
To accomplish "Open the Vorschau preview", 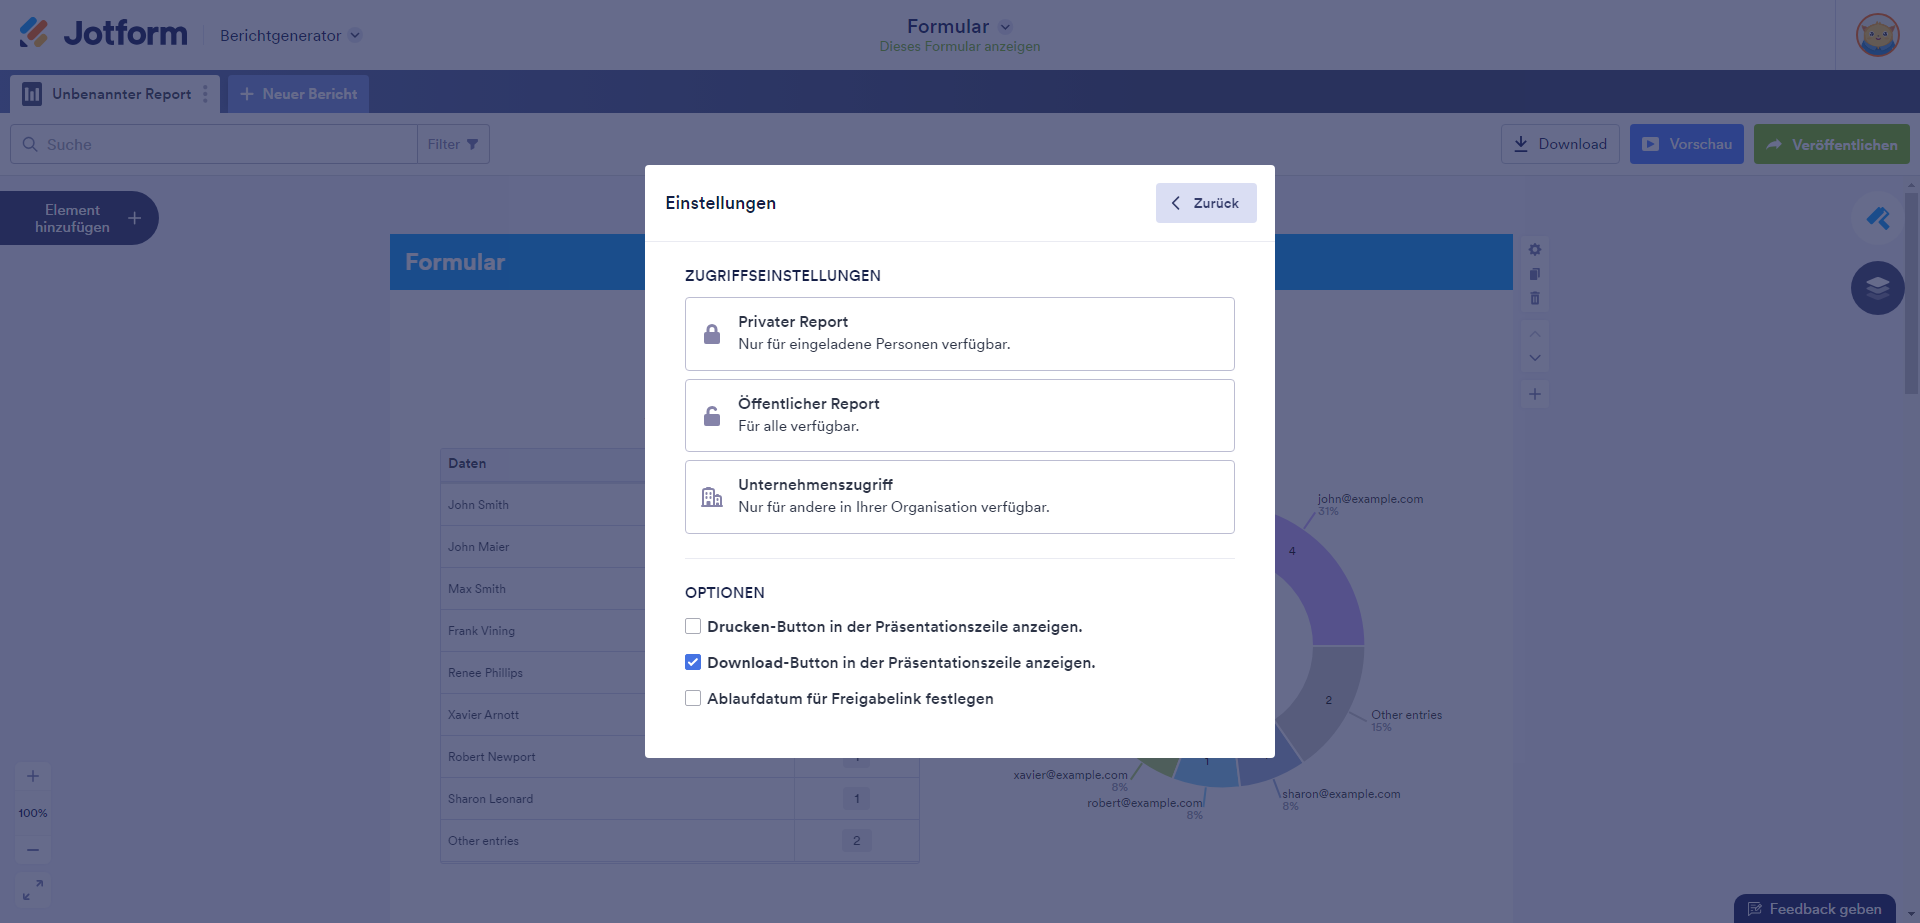I will (1687, 144).
